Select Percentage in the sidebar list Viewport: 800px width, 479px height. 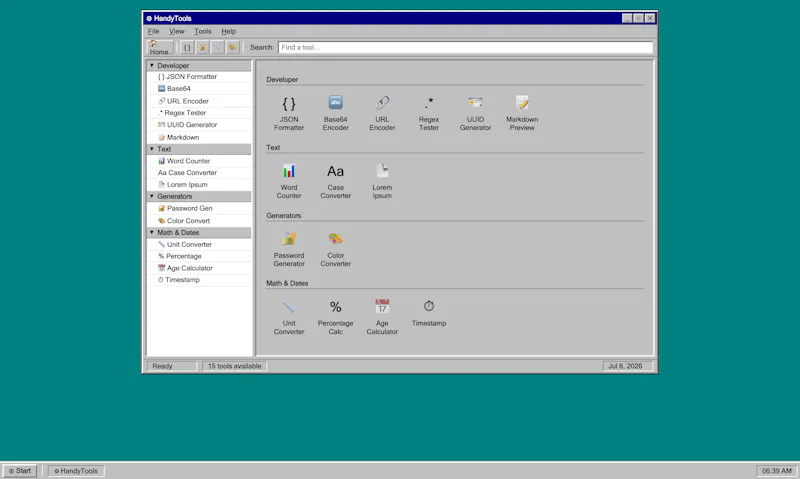199,256
